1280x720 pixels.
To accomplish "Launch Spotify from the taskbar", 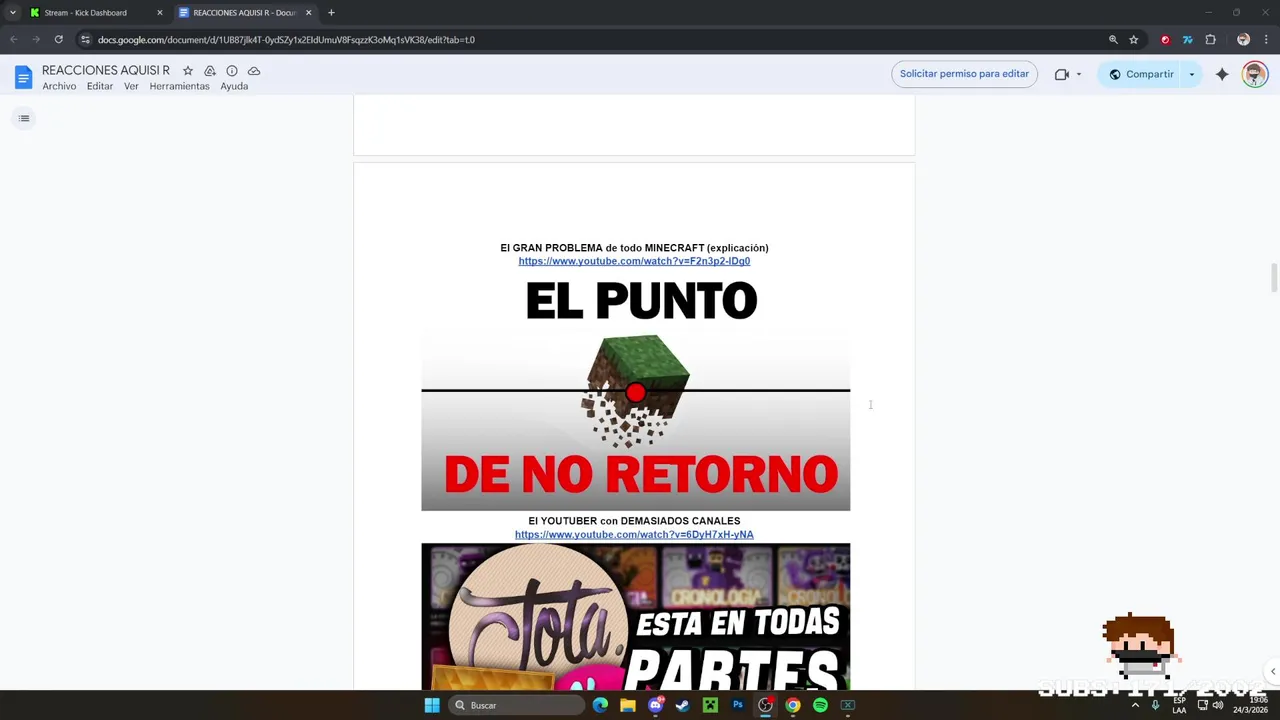I will click(820, 705).
